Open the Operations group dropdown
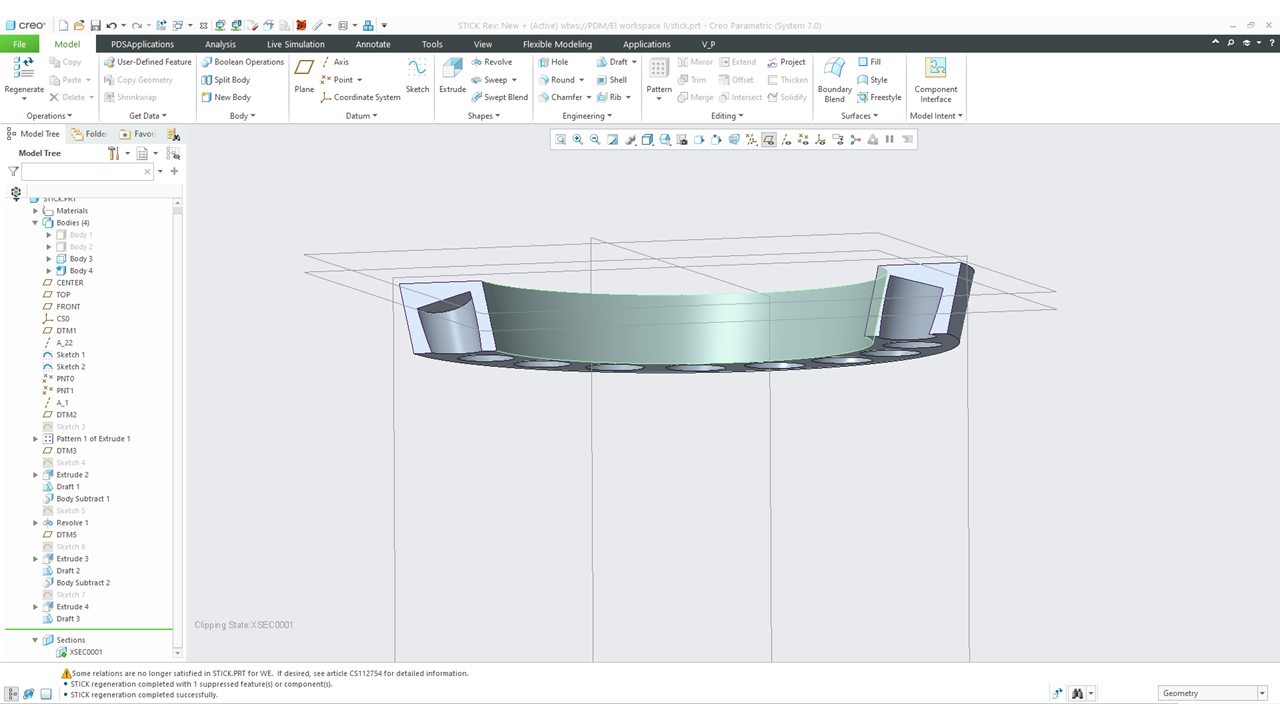 [49, 116]
